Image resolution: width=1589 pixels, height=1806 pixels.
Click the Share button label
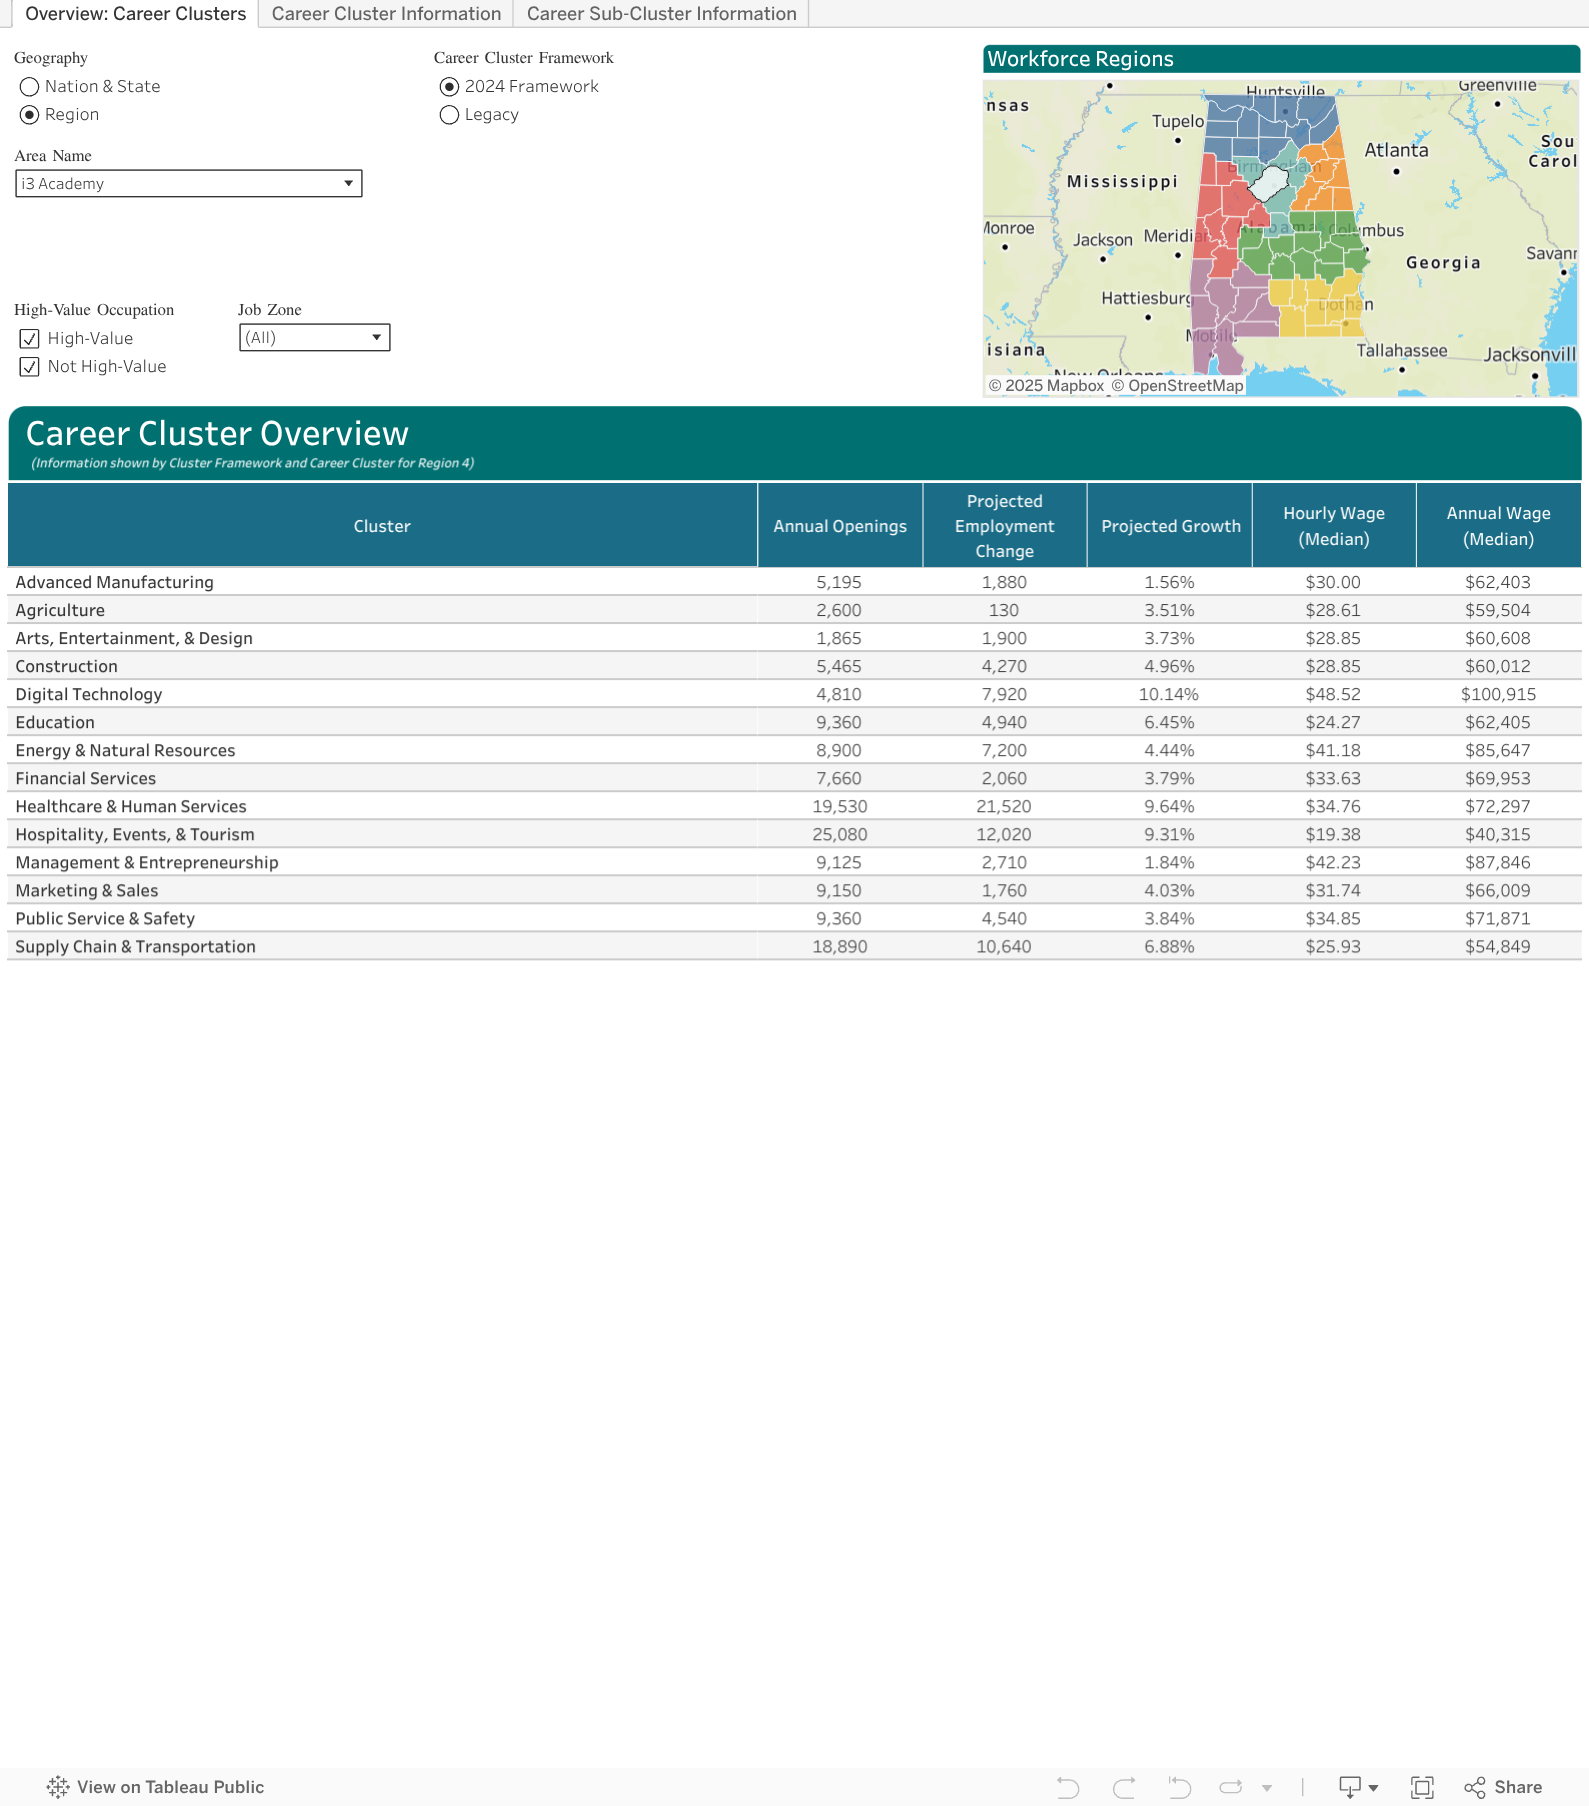(1518, 1787)
